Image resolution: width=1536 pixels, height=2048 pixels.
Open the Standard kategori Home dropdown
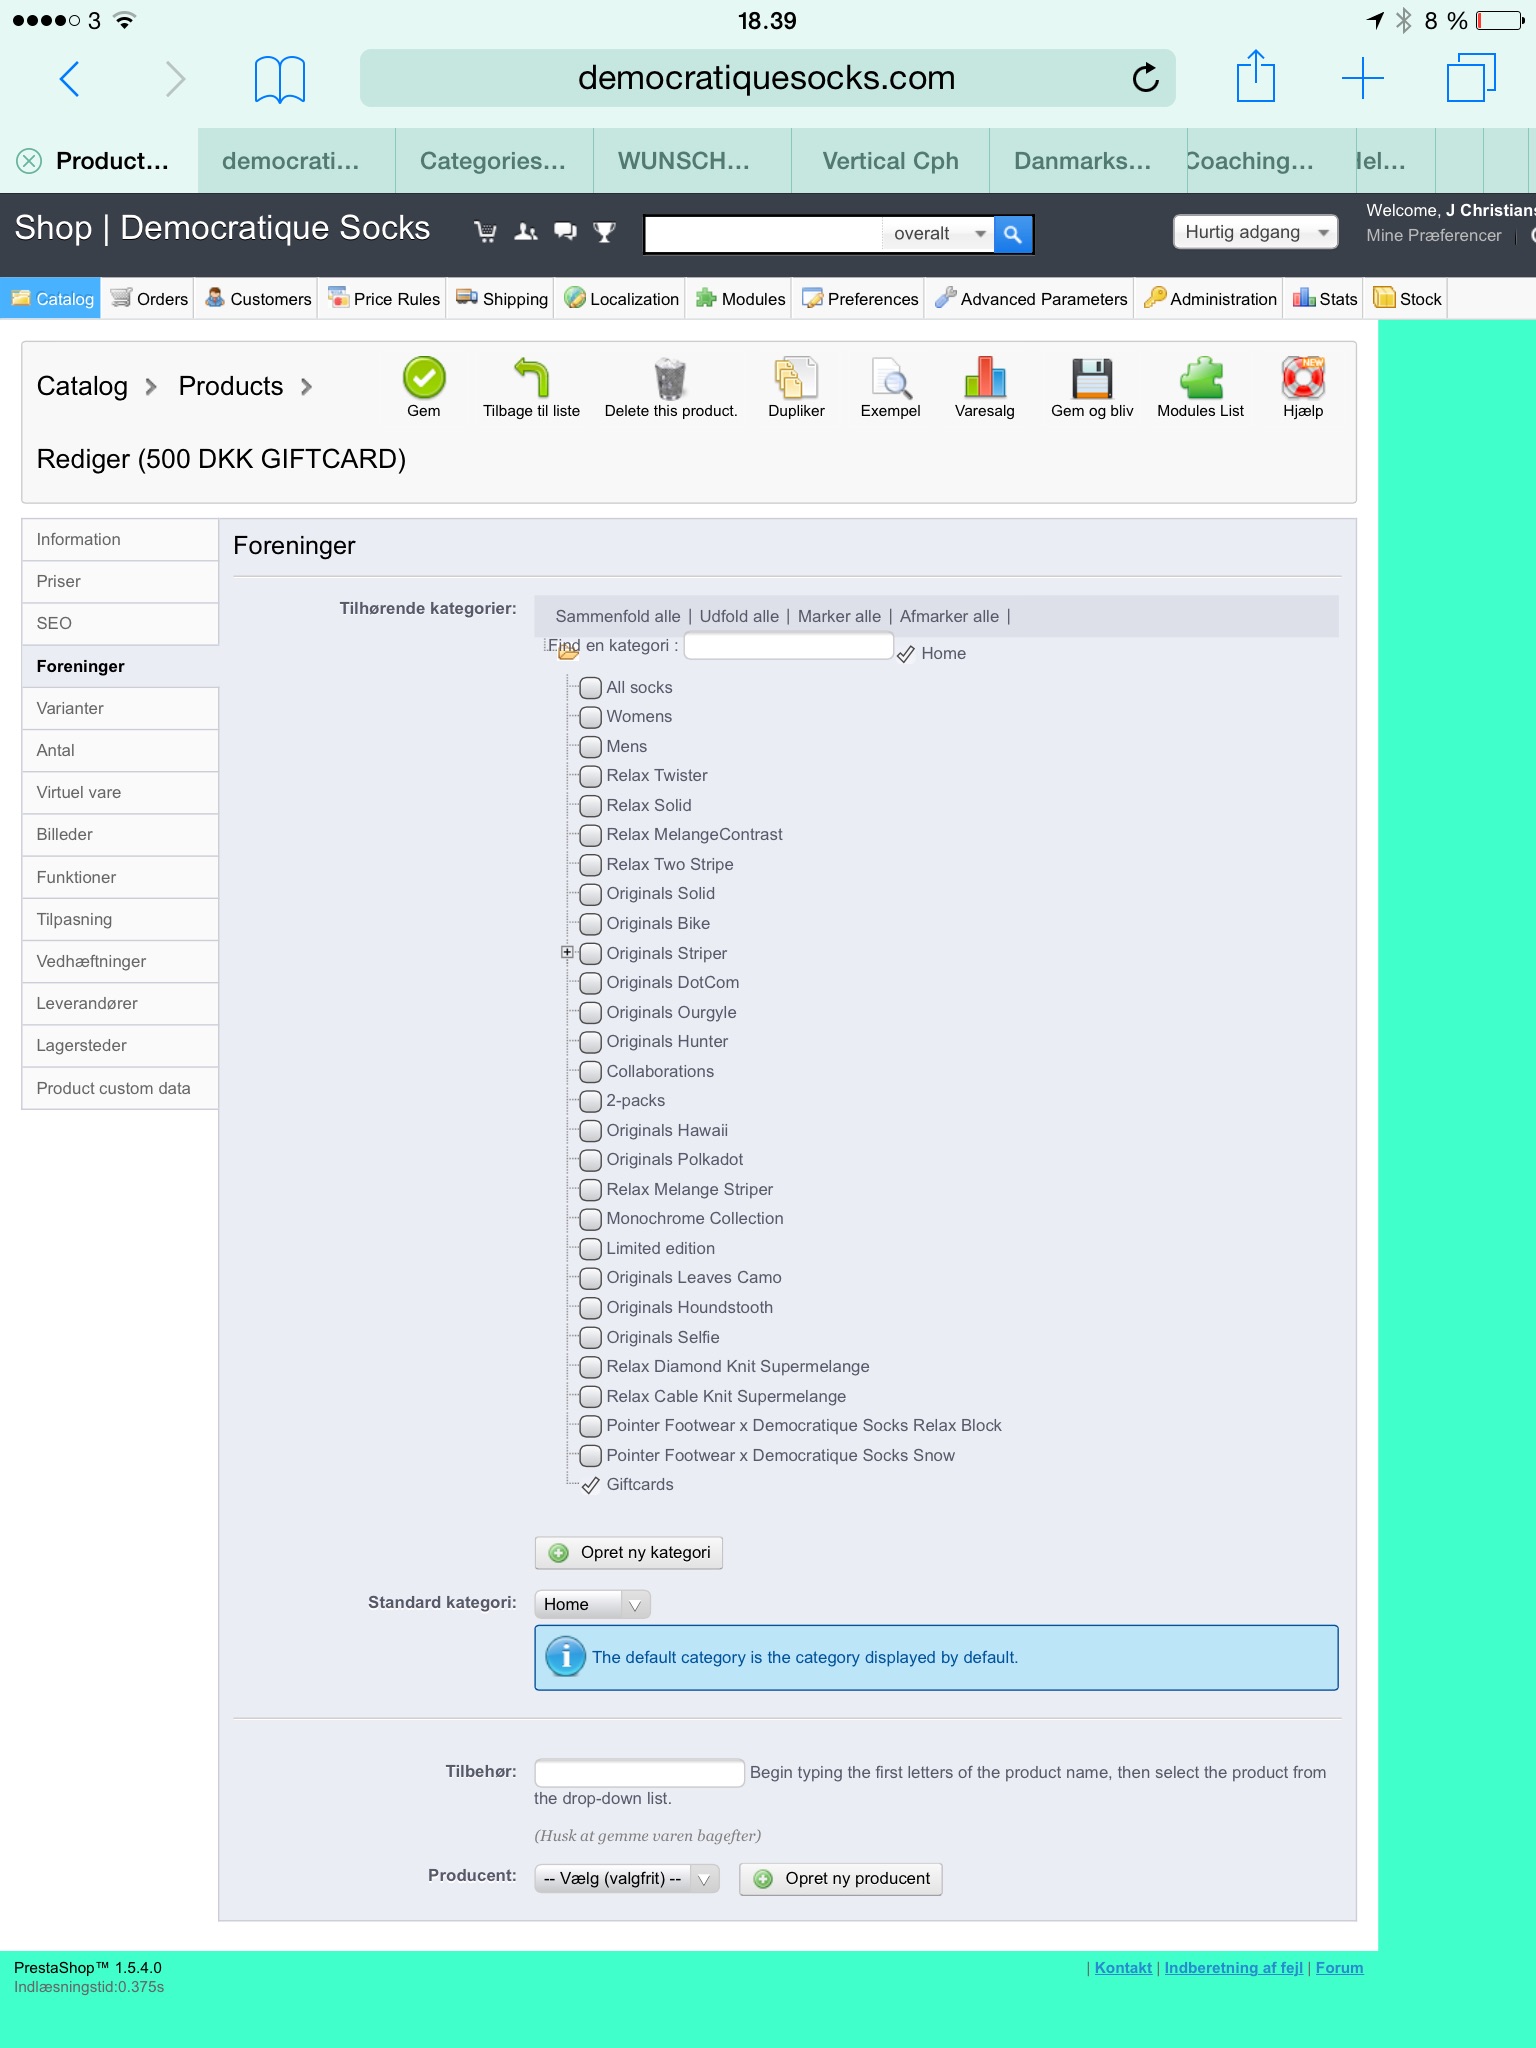(x=592, y=1604)
